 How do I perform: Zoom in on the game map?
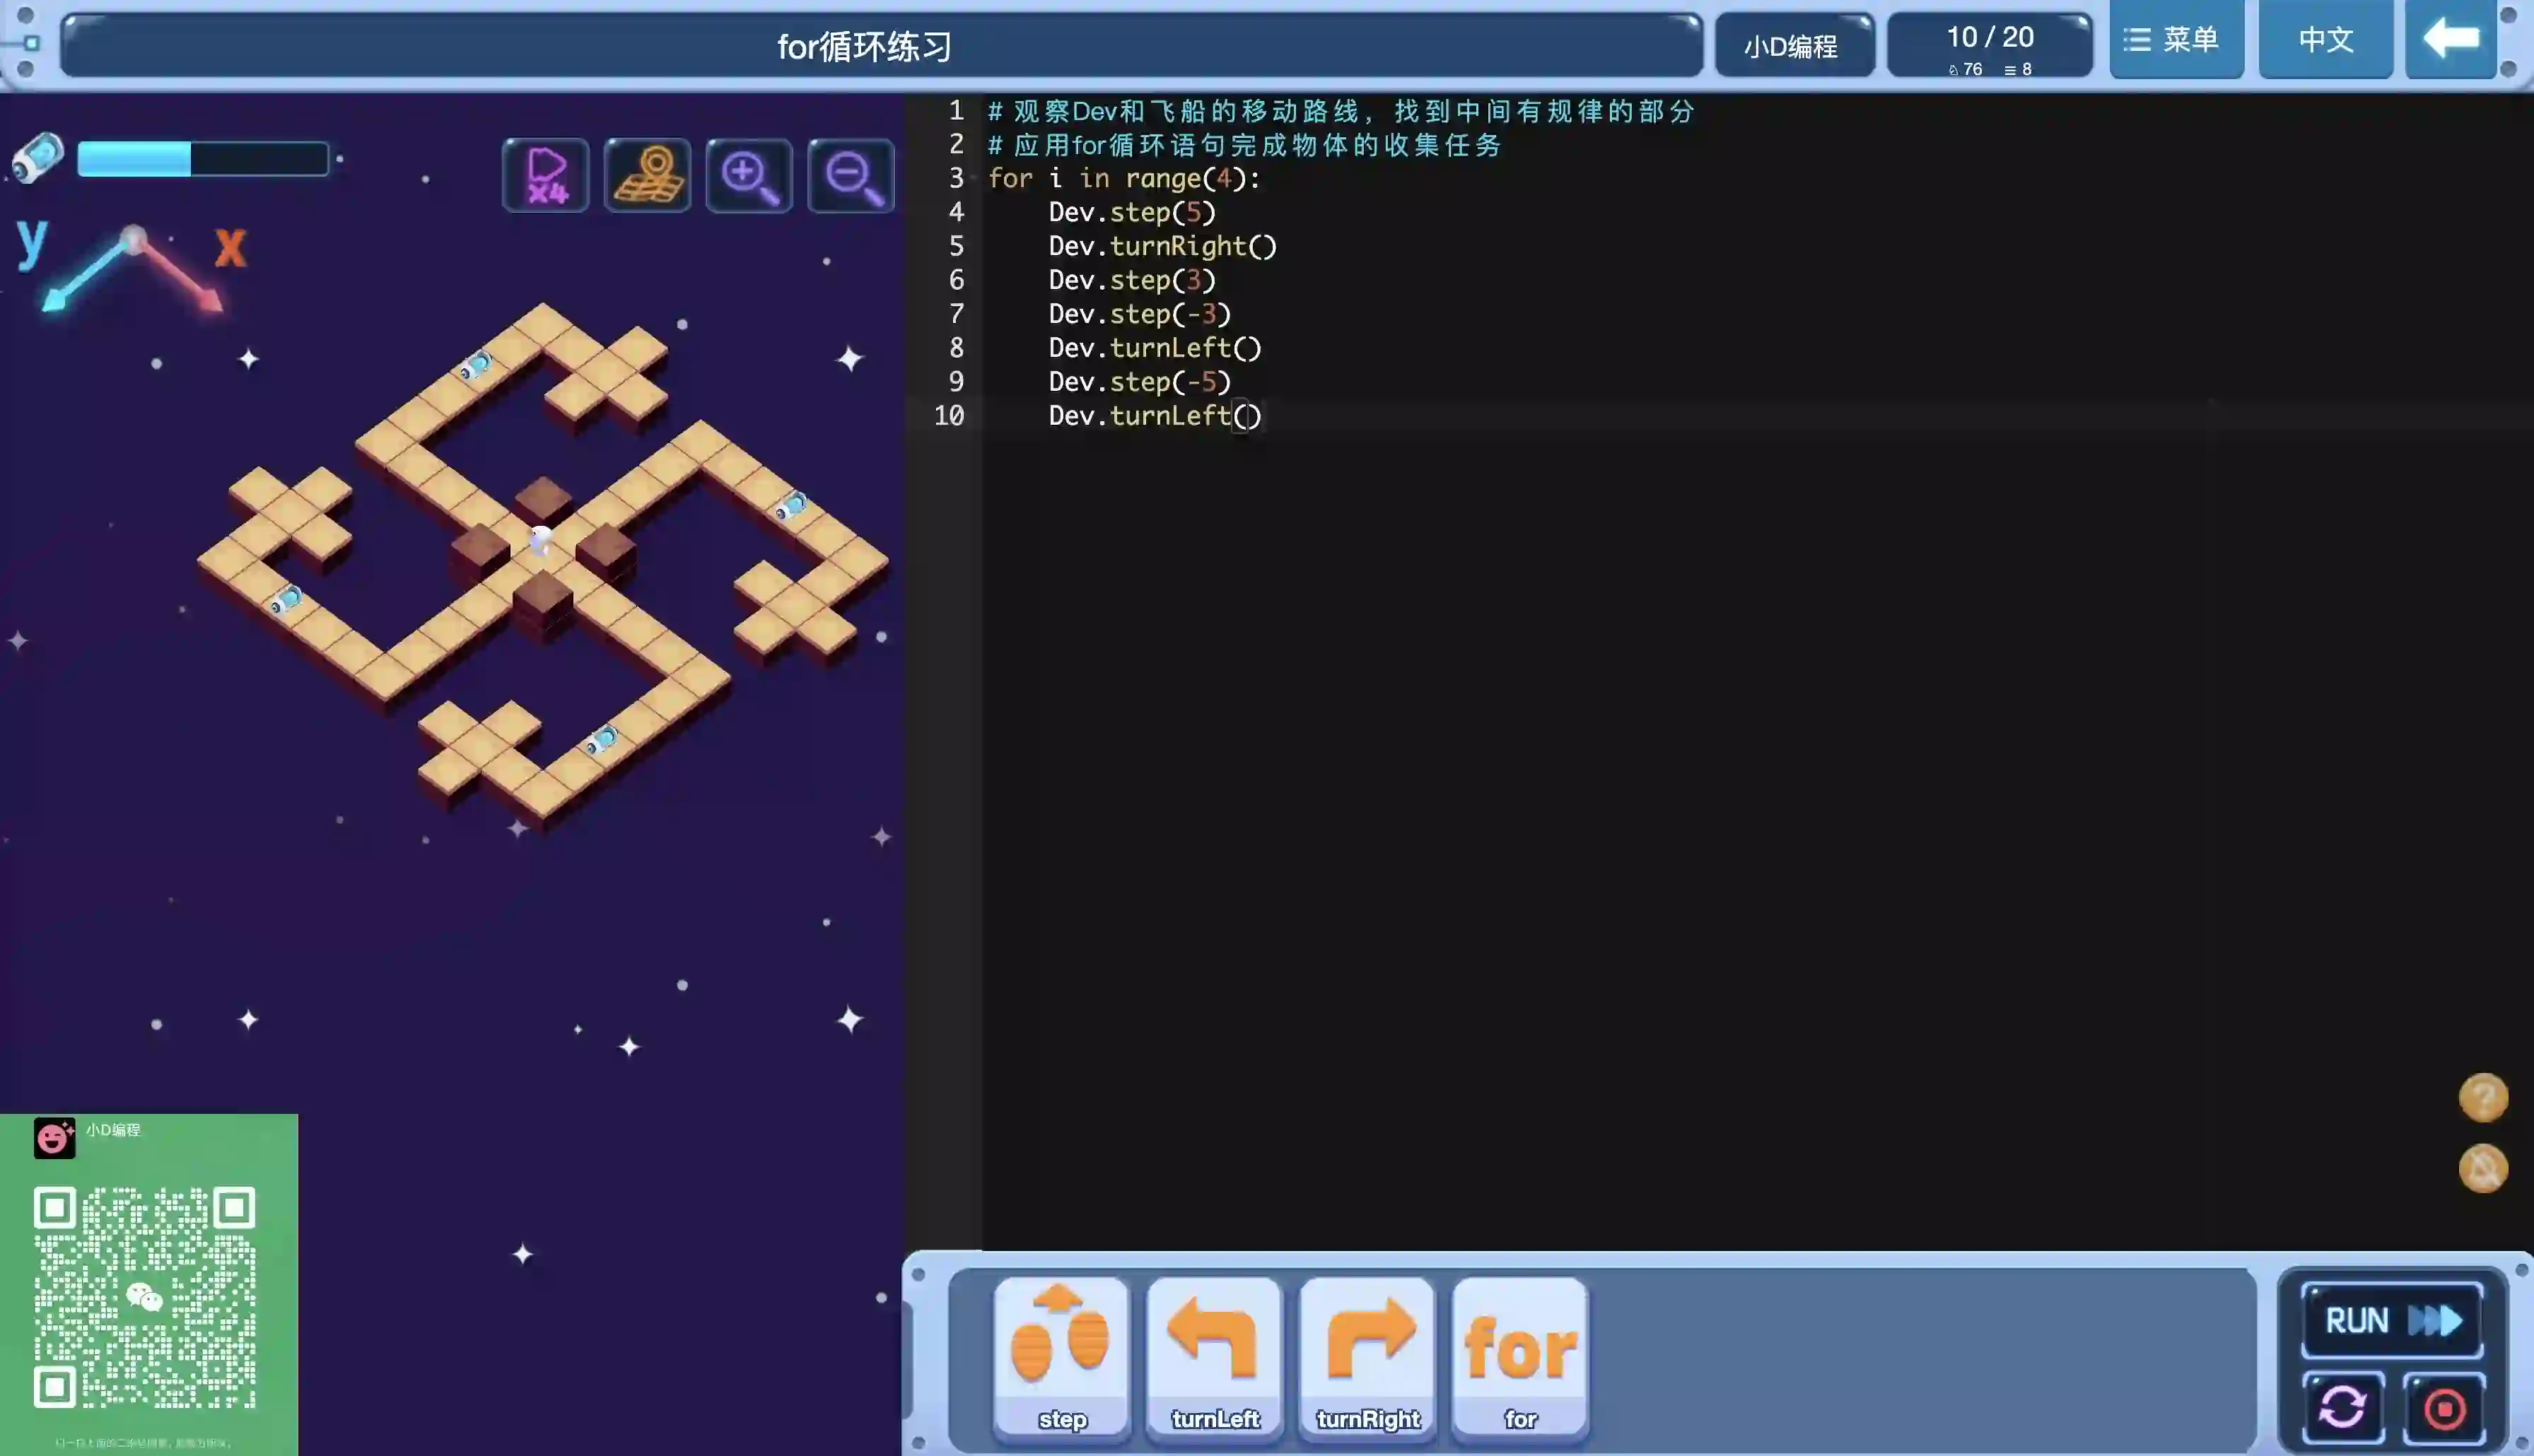click(749, 176)
